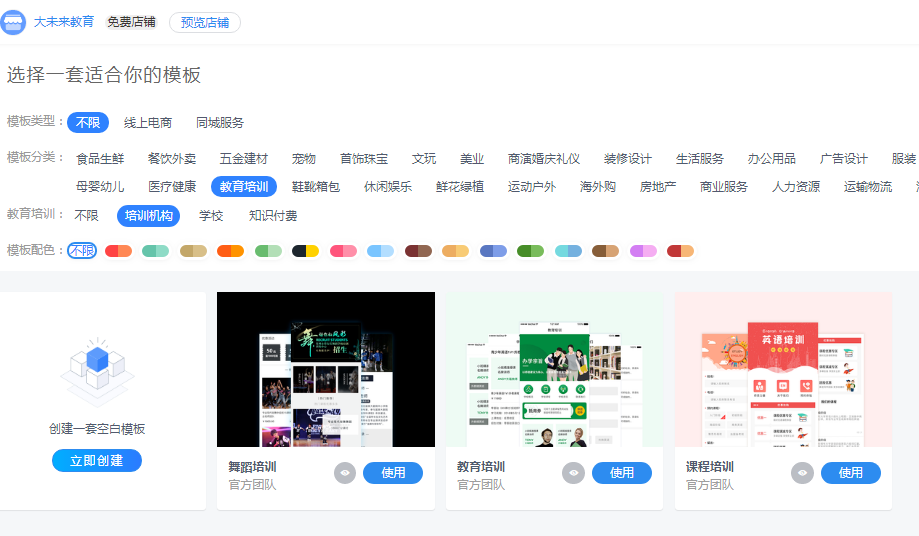Viewport: 919px width, 536px height.
Task: Filter by 生活服务 category
Action: [700, 159]
